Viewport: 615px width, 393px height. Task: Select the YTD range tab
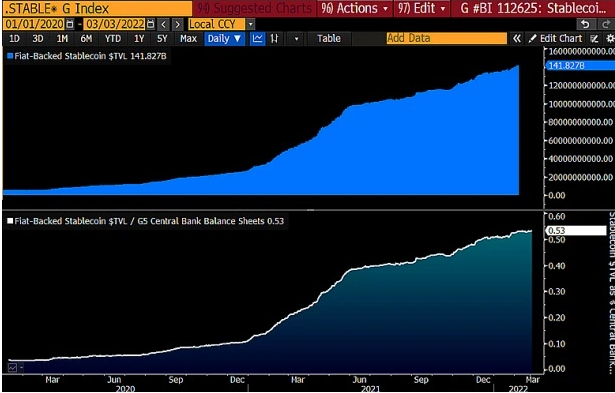113,38
